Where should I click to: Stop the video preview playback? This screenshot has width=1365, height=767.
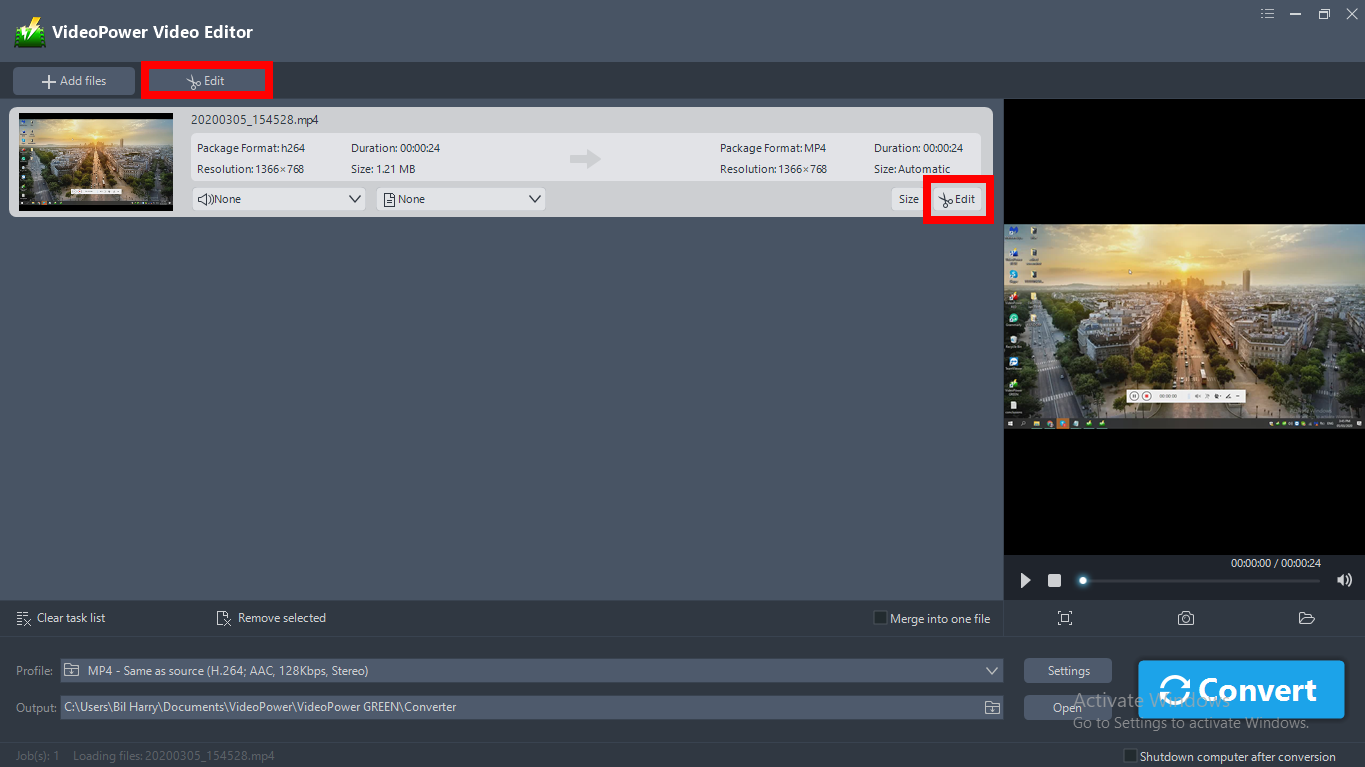coord(1054,580)
